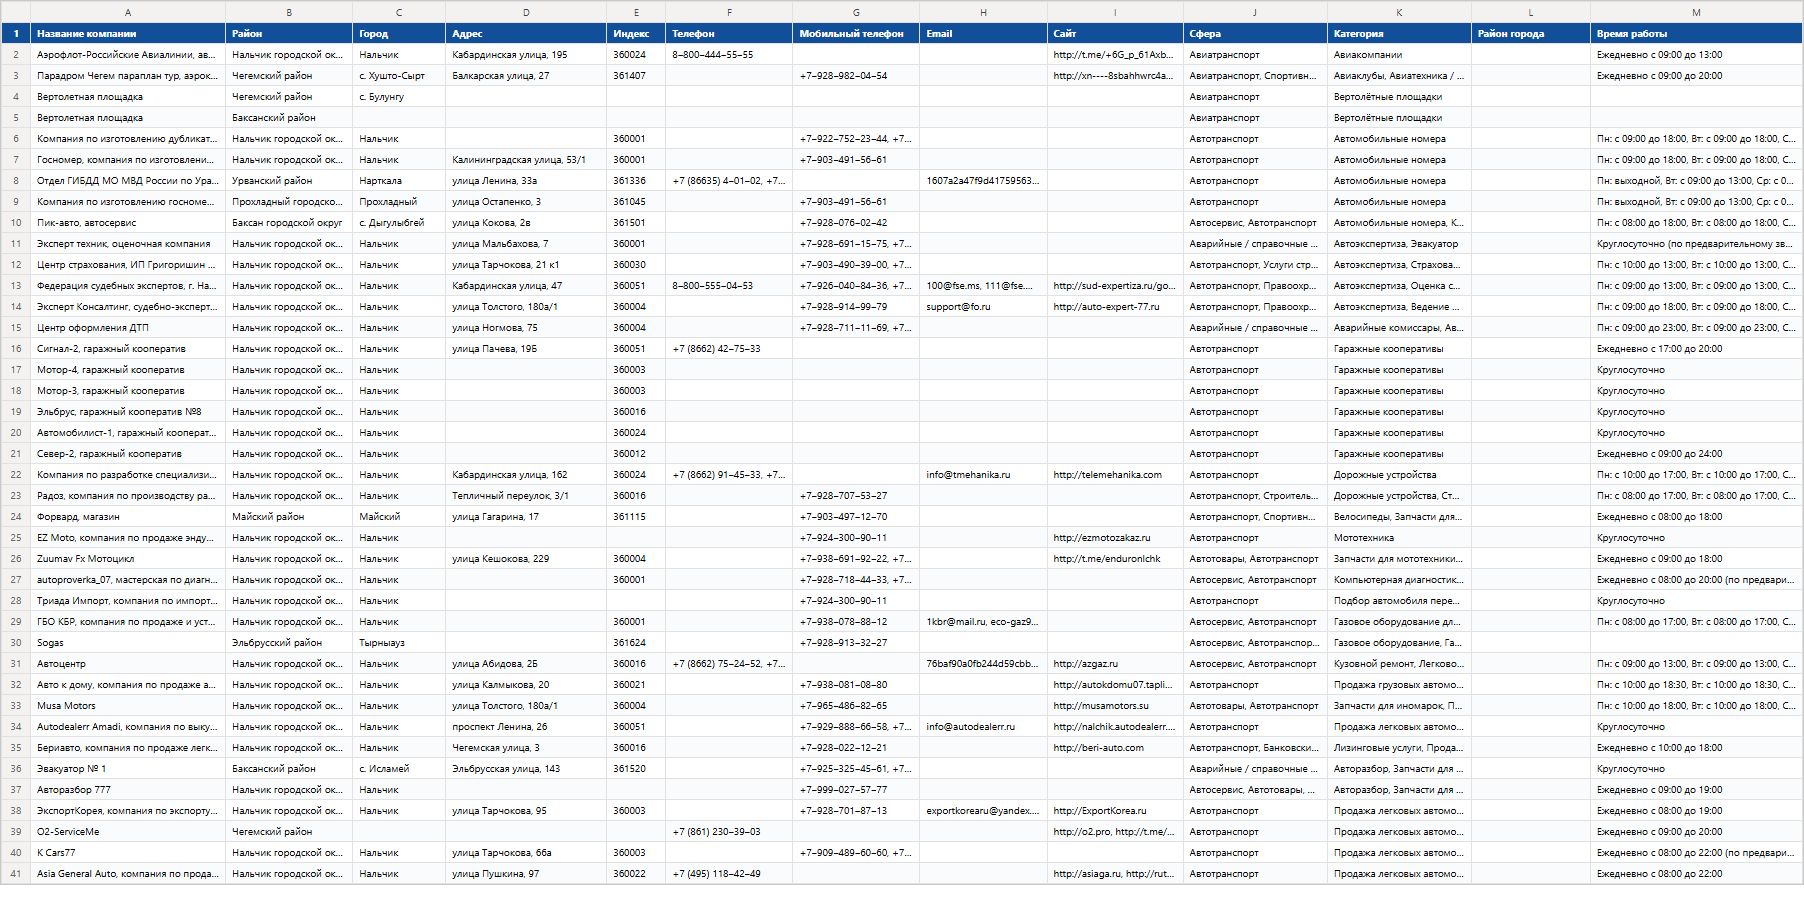Click the Аэрофлот-Российские Авиалинии company cell
Viewport: 1804px width, 902px height.
coord(128,55)
